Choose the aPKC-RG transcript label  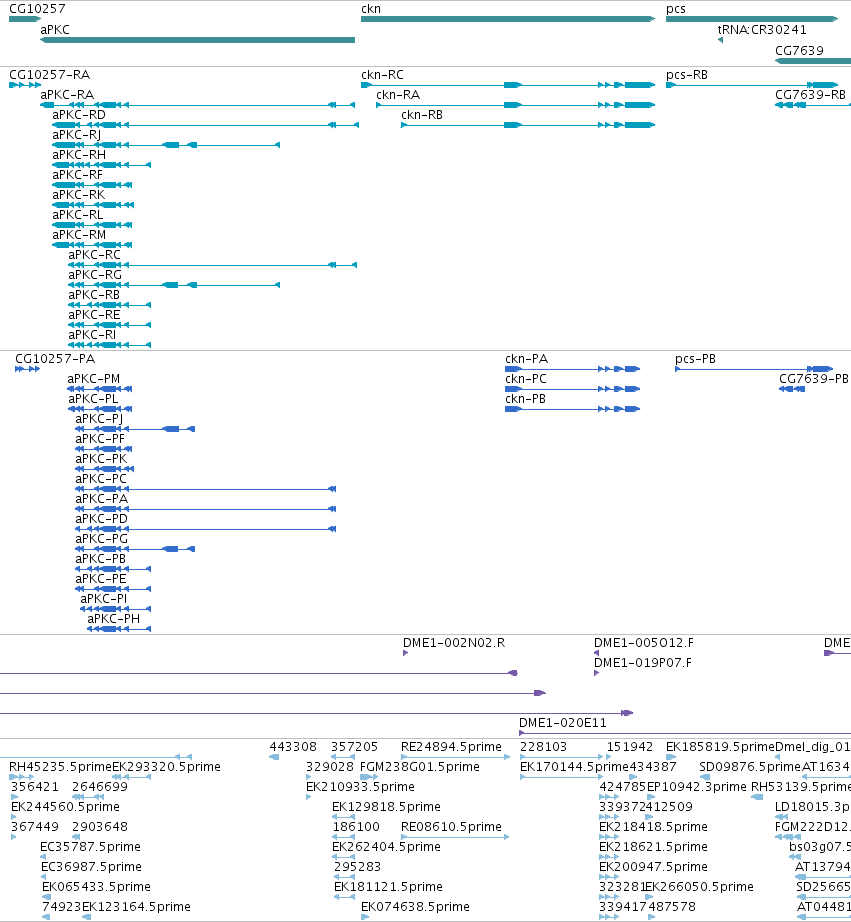(95, 275)
